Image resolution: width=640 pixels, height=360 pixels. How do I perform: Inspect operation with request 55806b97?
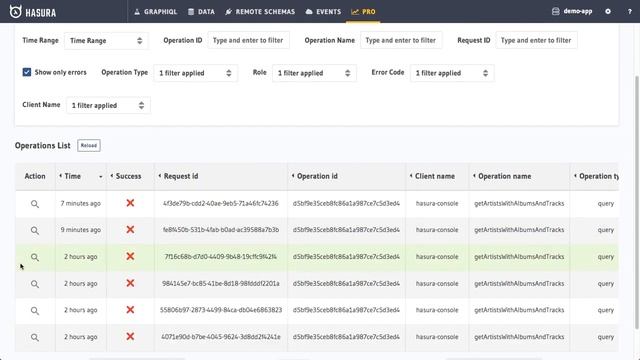point(35,311)
